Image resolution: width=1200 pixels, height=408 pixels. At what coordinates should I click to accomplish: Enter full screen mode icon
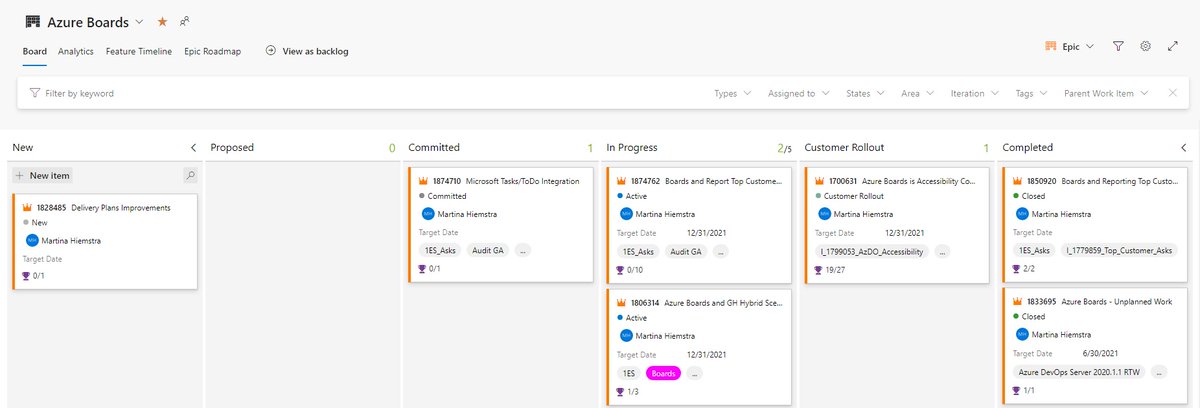(1173, 46)
